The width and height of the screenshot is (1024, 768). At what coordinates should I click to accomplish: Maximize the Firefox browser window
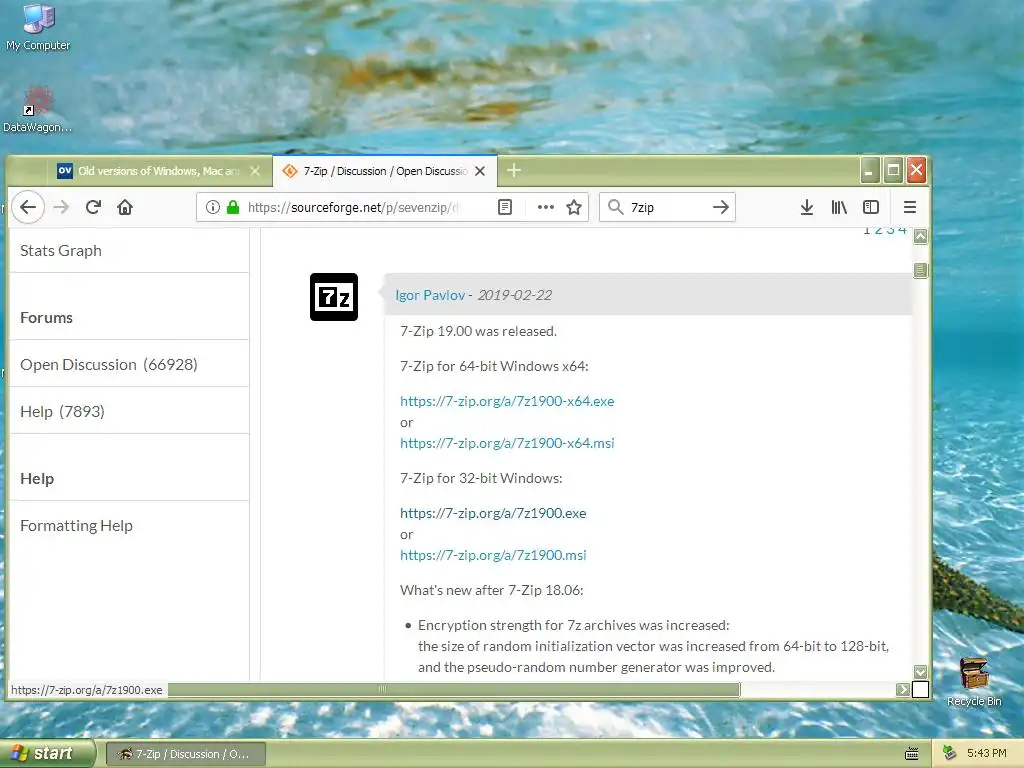[x=893, y=170]
